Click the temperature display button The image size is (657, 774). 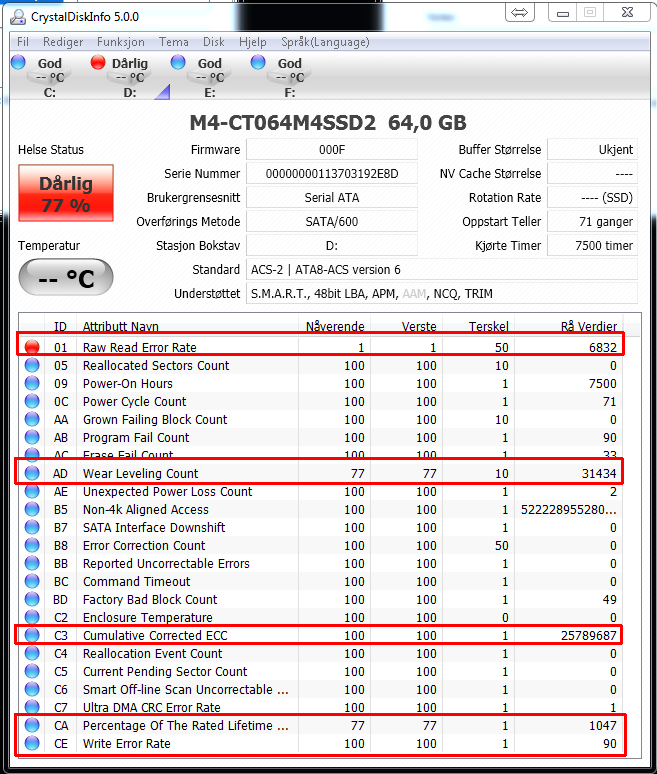tap(66, 277)
